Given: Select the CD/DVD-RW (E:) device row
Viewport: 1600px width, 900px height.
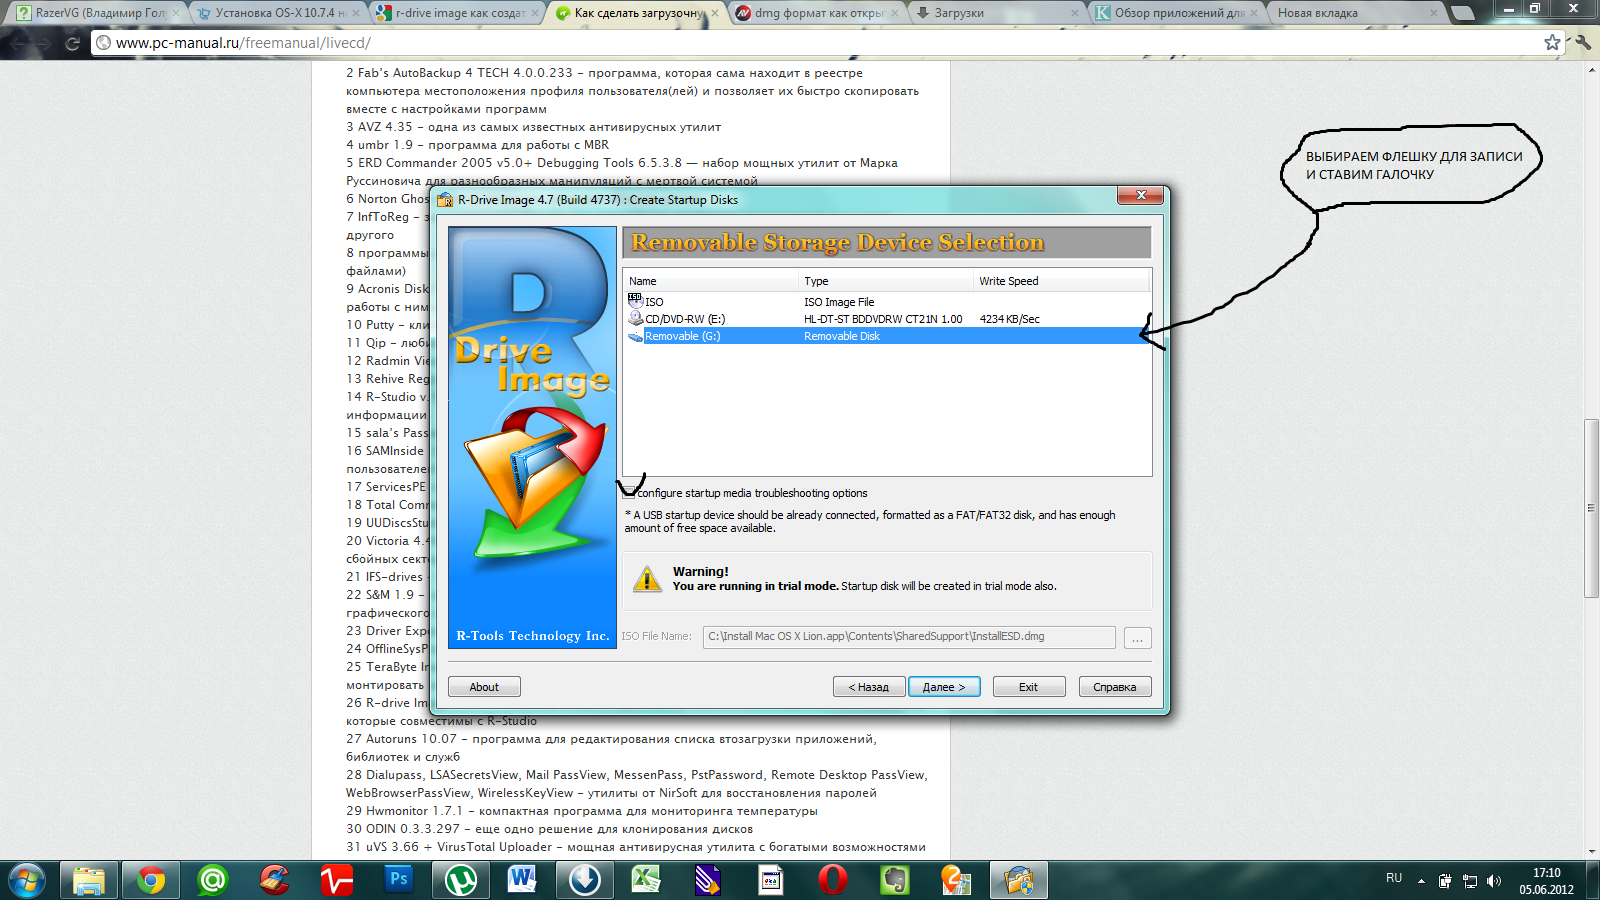Looking at the screenshot, I should (x=886, y=319).
